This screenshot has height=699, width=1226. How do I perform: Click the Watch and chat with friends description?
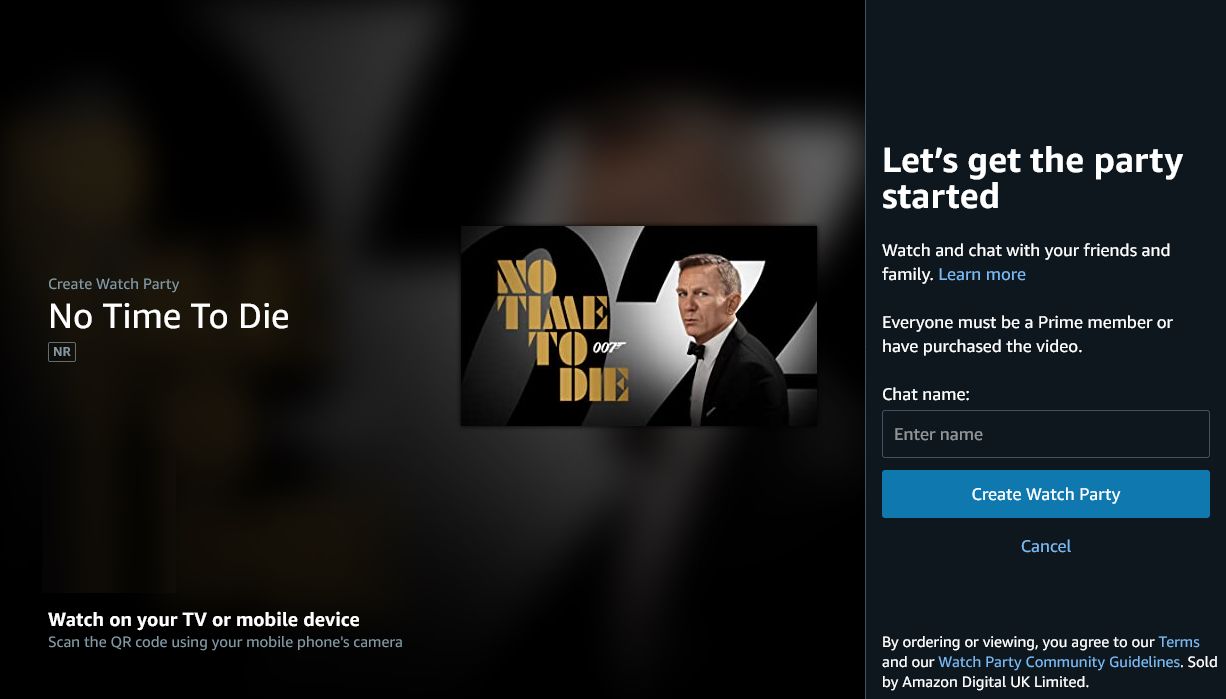point(1026,262)
